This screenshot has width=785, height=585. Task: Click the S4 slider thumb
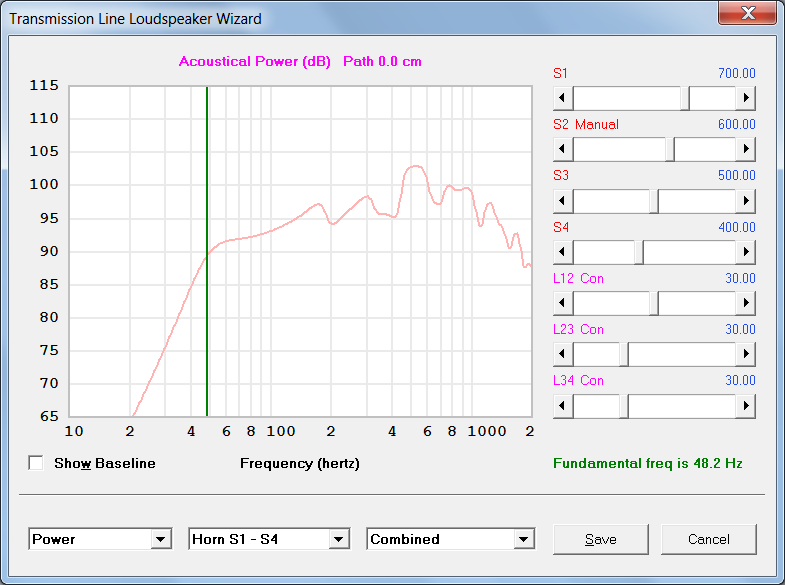(639, 252)
